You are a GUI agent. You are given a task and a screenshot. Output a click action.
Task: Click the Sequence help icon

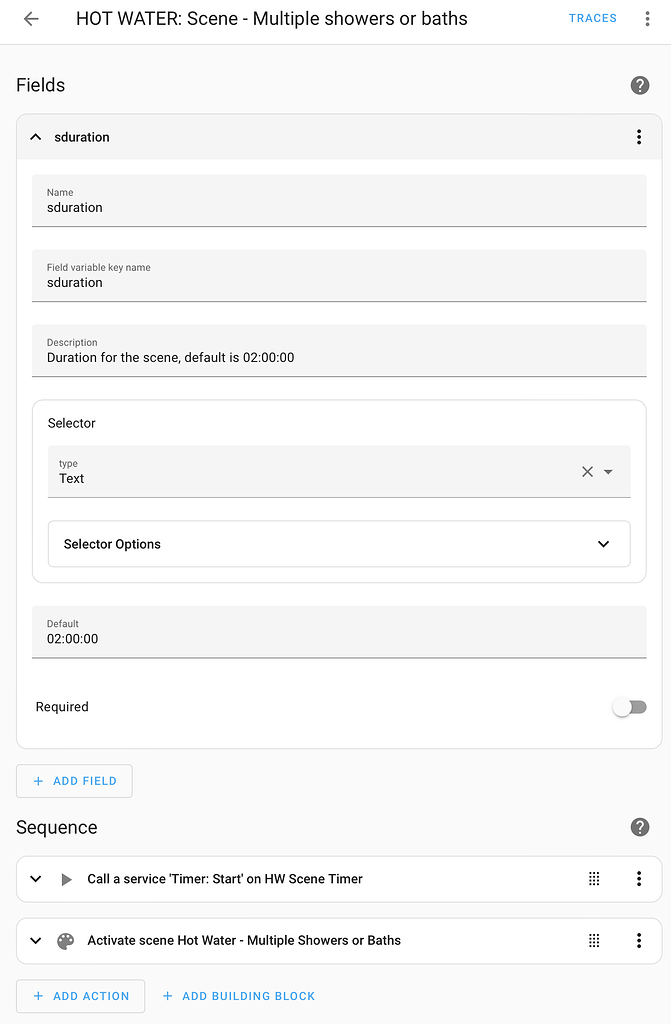[x=640, y=828]
